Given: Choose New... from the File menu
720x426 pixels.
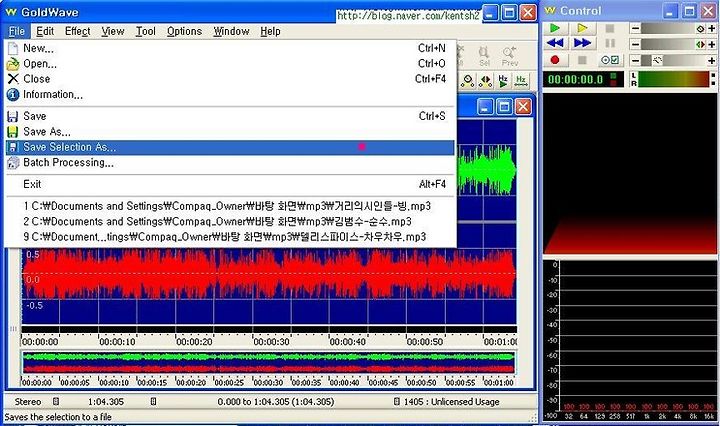Looking at the screenshot, I should [x=230, y=48].
